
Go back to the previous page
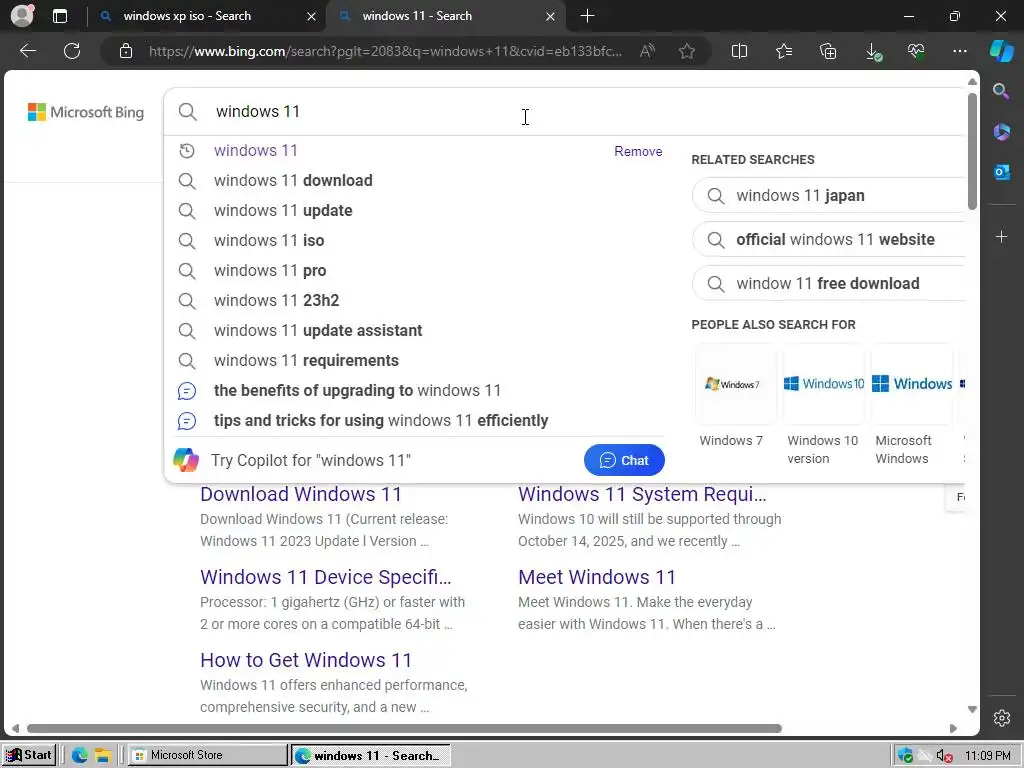(x=28, y=51)
